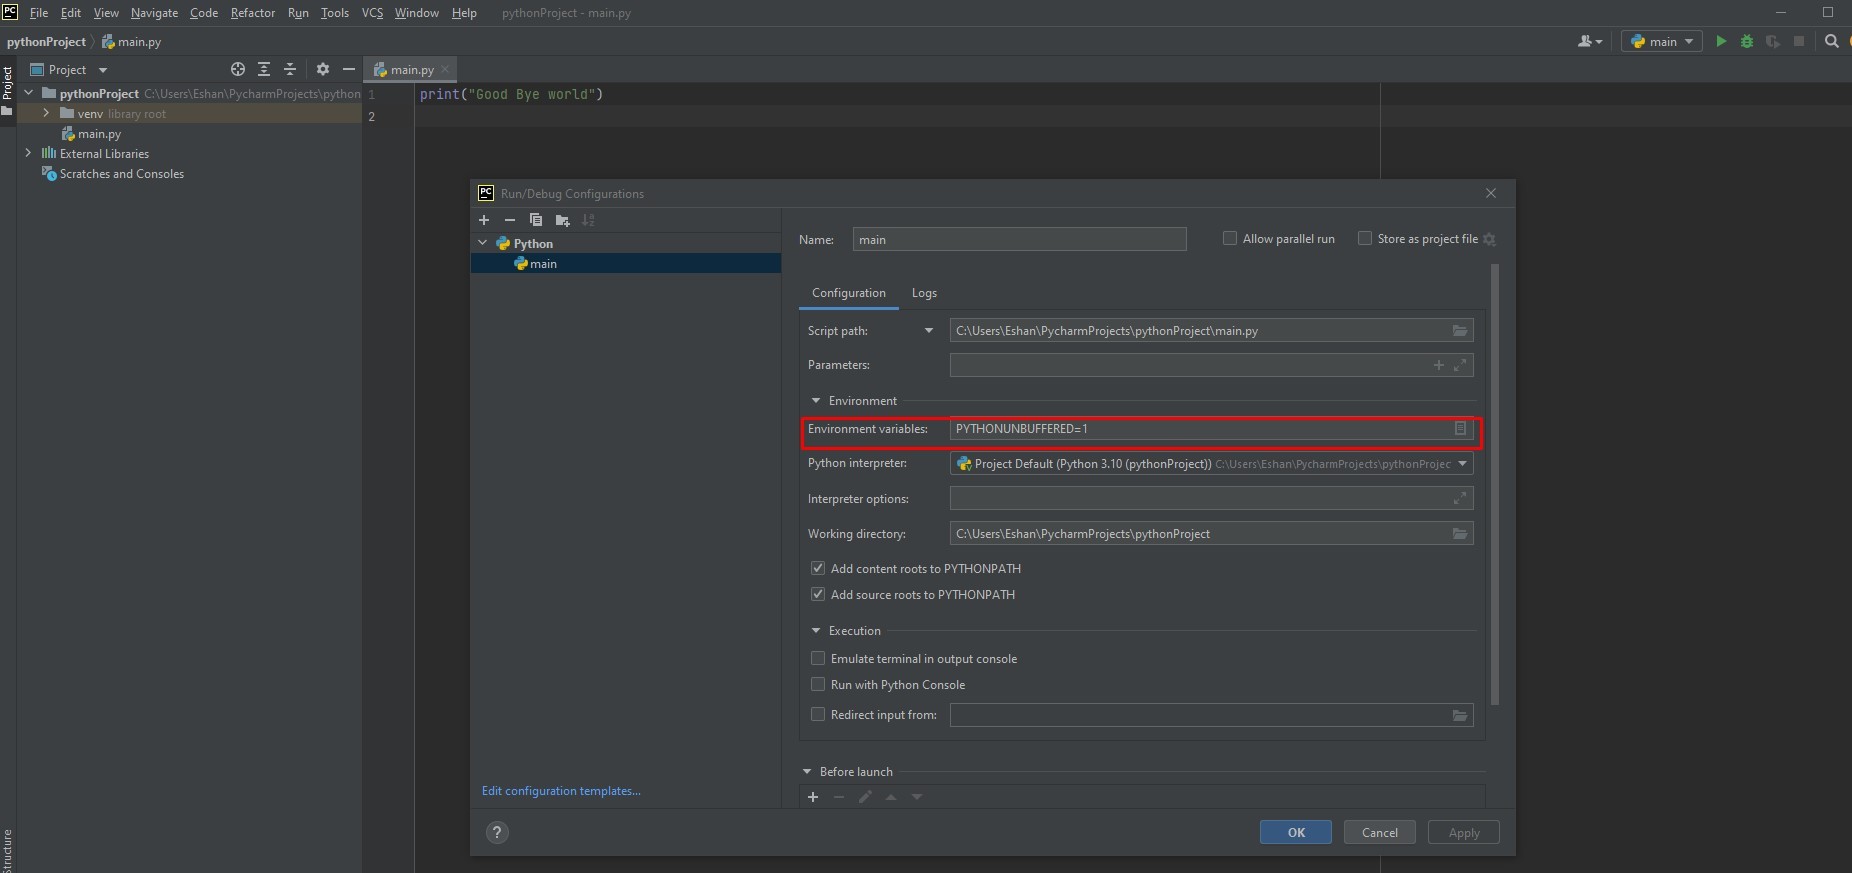Enable Redirect input from checkbox

pos(818,714)
